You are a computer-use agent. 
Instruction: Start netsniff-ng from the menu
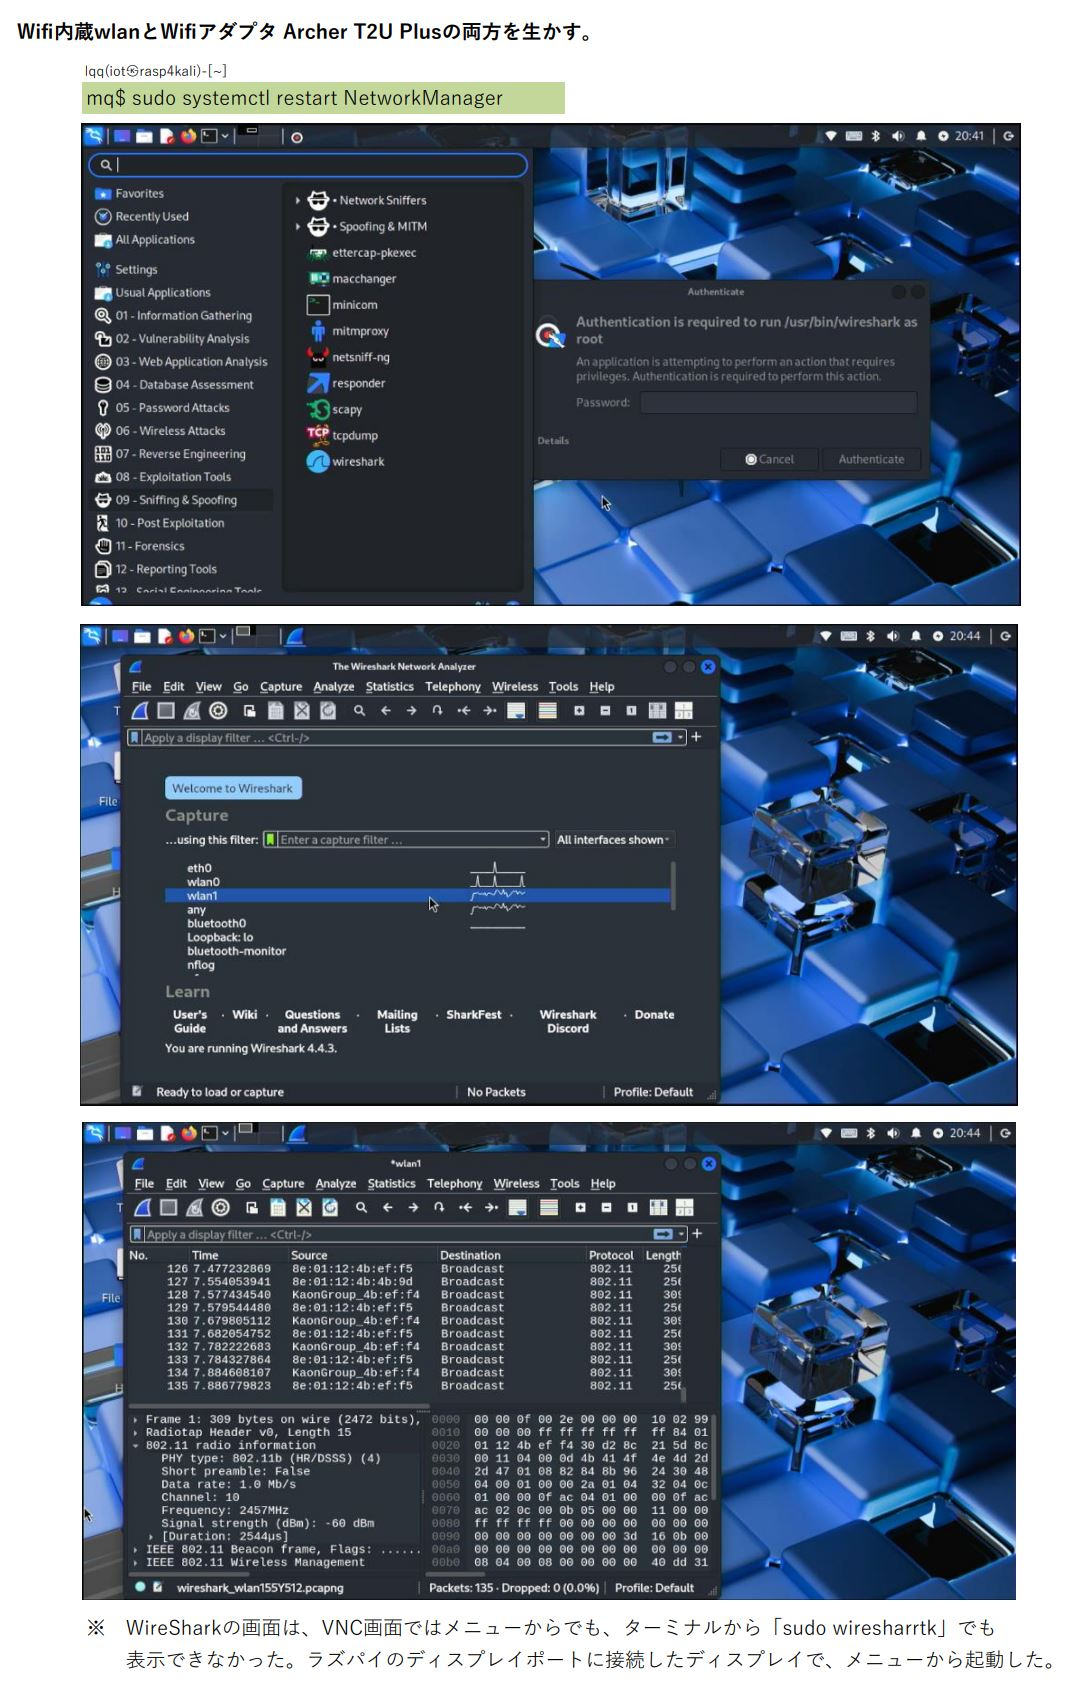pos(348,357)
